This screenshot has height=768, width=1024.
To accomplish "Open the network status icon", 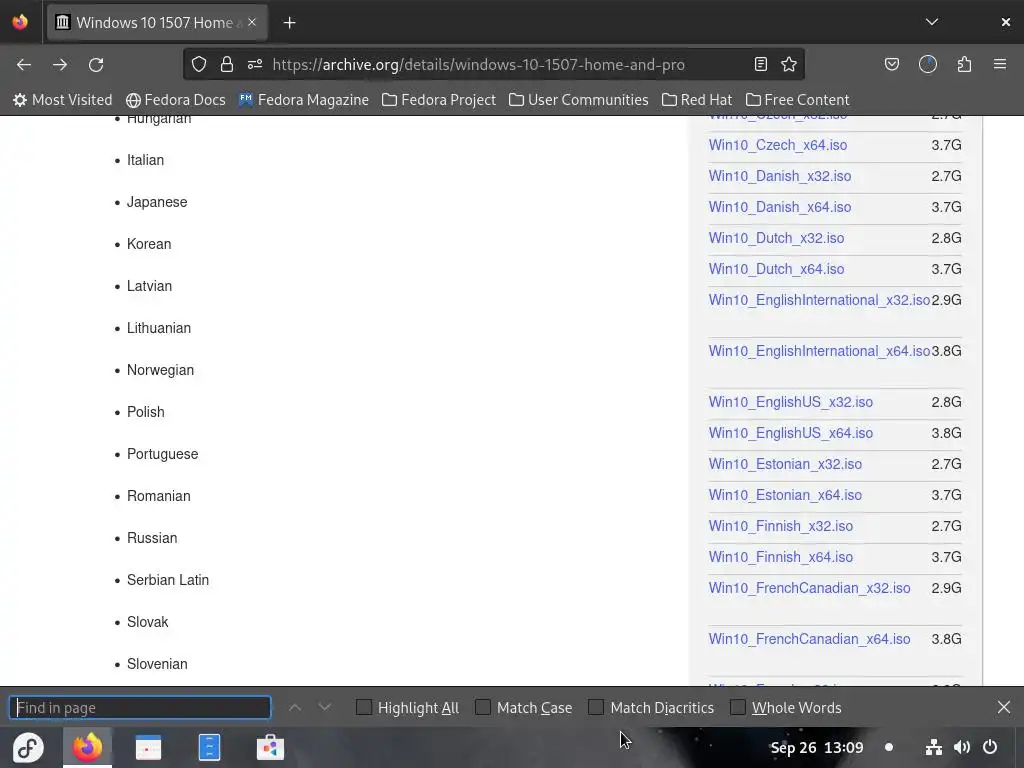I will [934, 747].
